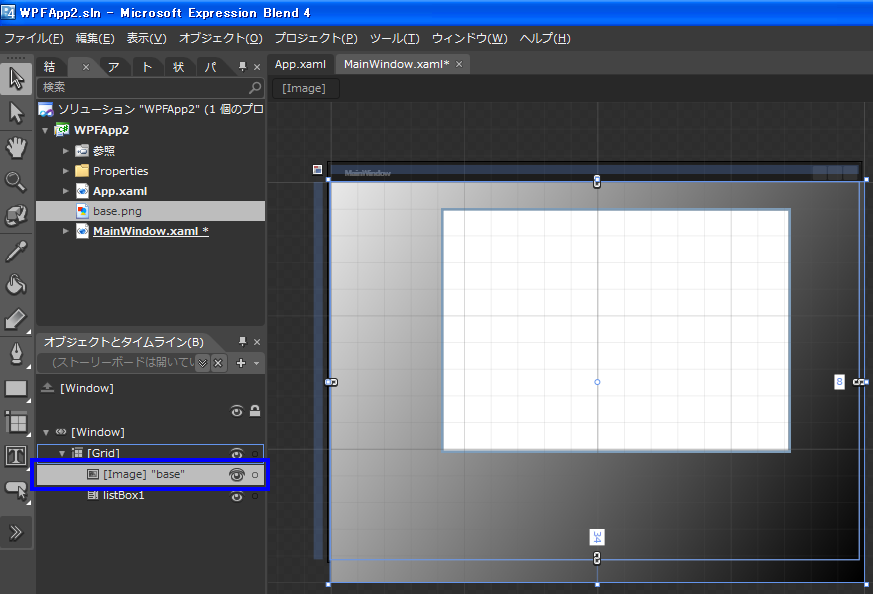
Task: Lock the Grid element
Action: tap(255, 454)
